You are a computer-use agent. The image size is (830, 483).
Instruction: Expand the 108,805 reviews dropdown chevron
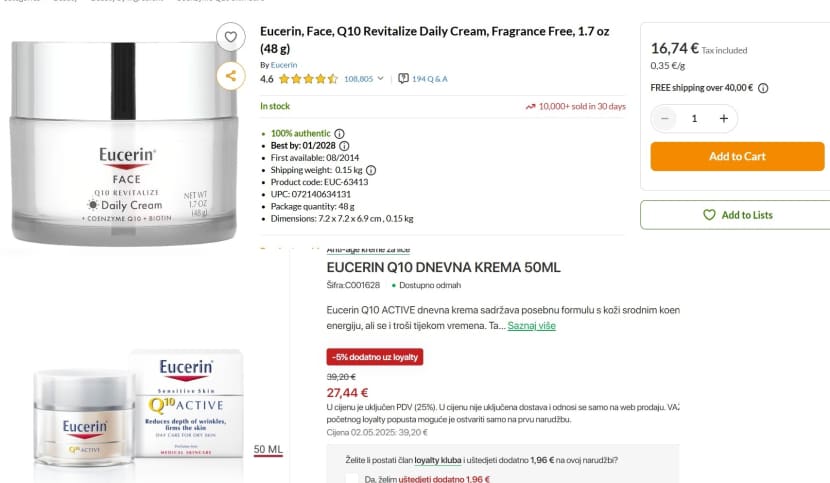point(380,78)
